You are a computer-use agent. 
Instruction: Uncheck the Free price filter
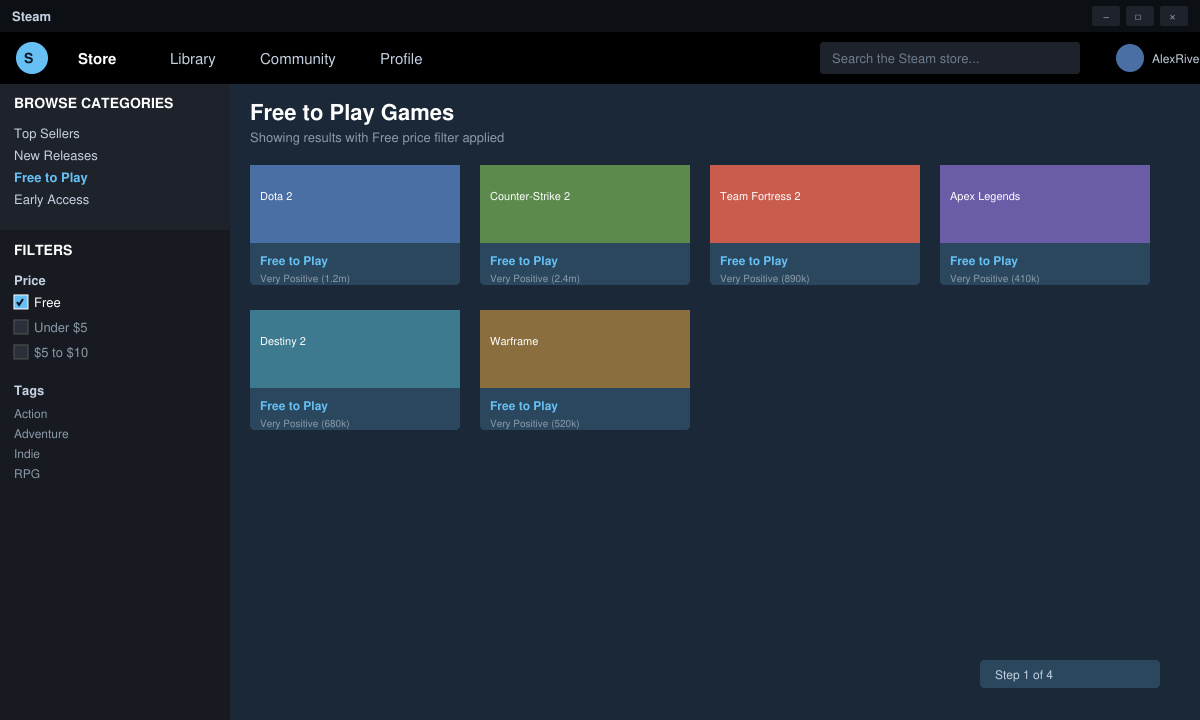point(21,302)
